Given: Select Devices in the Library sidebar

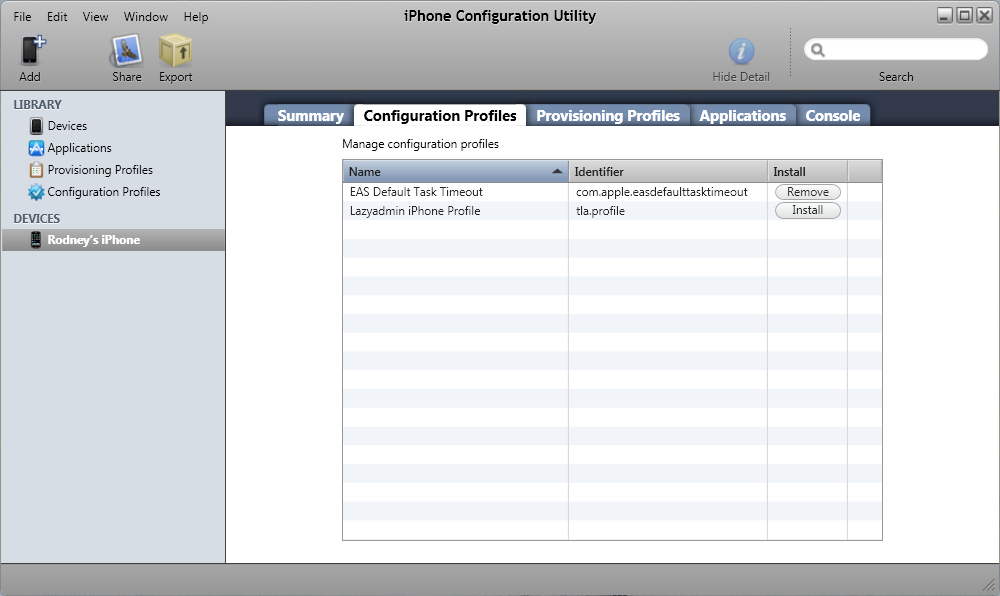Looking at the screenshot, I should (67, 126).
